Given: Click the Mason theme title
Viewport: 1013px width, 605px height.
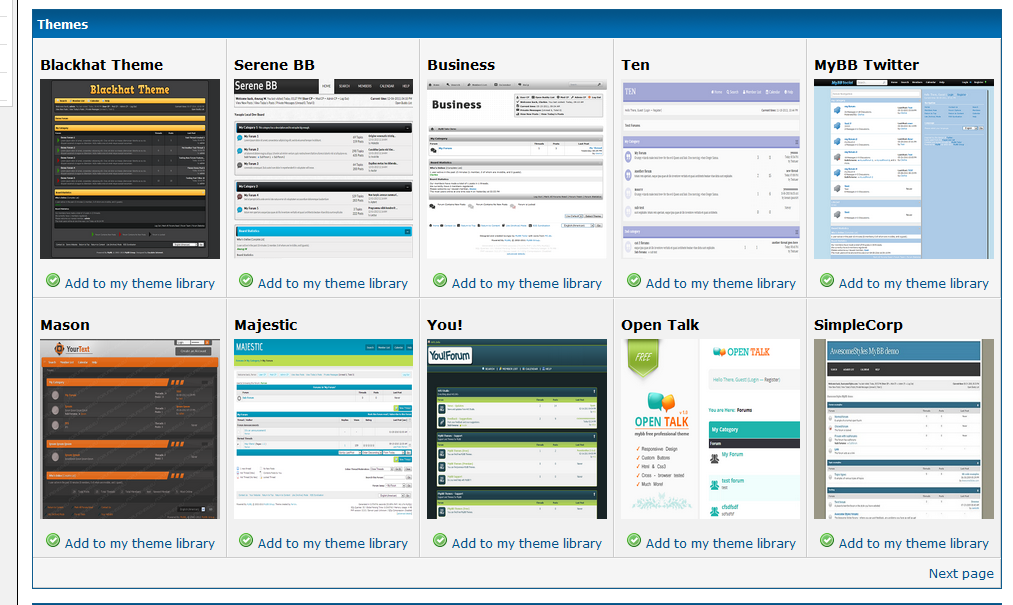Looking at the screenshot, I should point(65,324).
